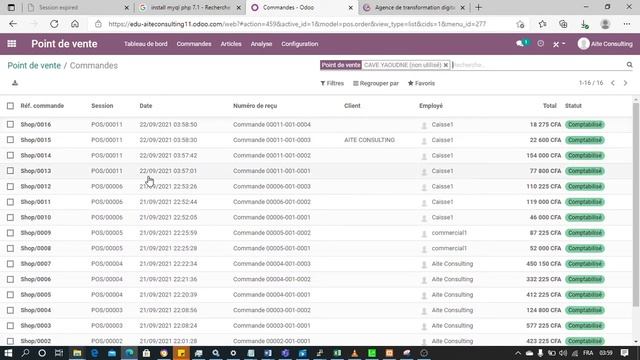640x360 pixels.
Task: Sort by Total column header
Action: coord(550,106)
